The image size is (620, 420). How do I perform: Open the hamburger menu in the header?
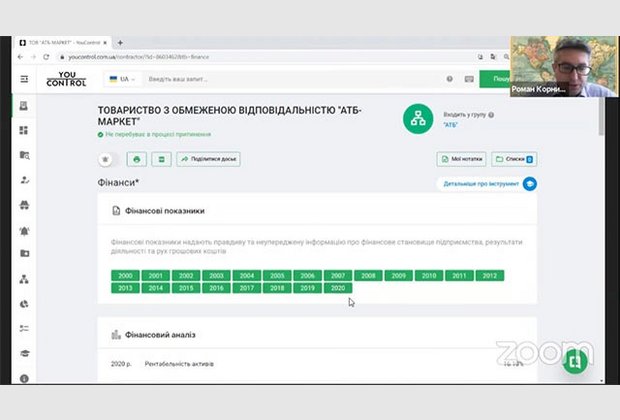pyautogui.click(x=24, y=79)
